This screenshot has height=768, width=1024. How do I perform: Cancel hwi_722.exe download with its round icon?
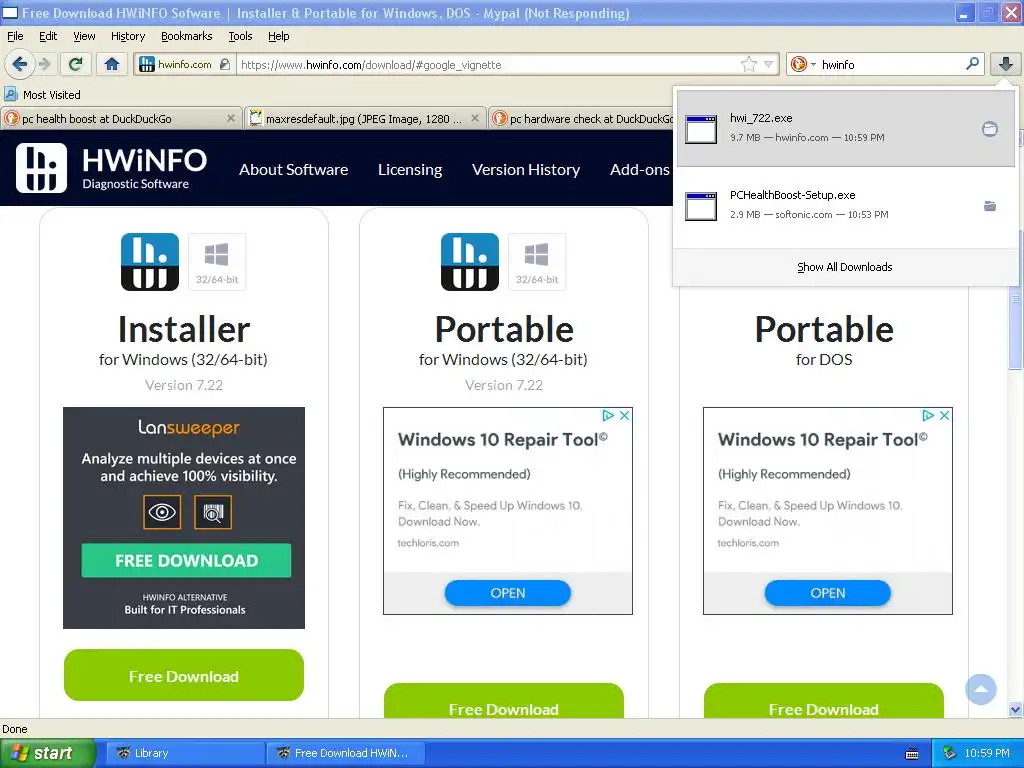(990, 129)
